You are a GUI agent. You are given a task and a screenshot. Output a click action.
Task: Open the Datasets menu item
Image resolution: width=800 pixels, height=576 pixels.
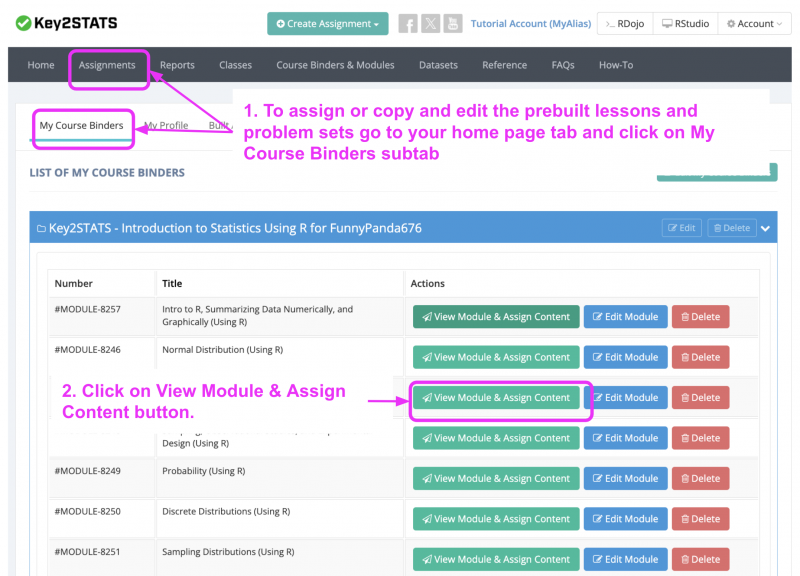[438, 65]
